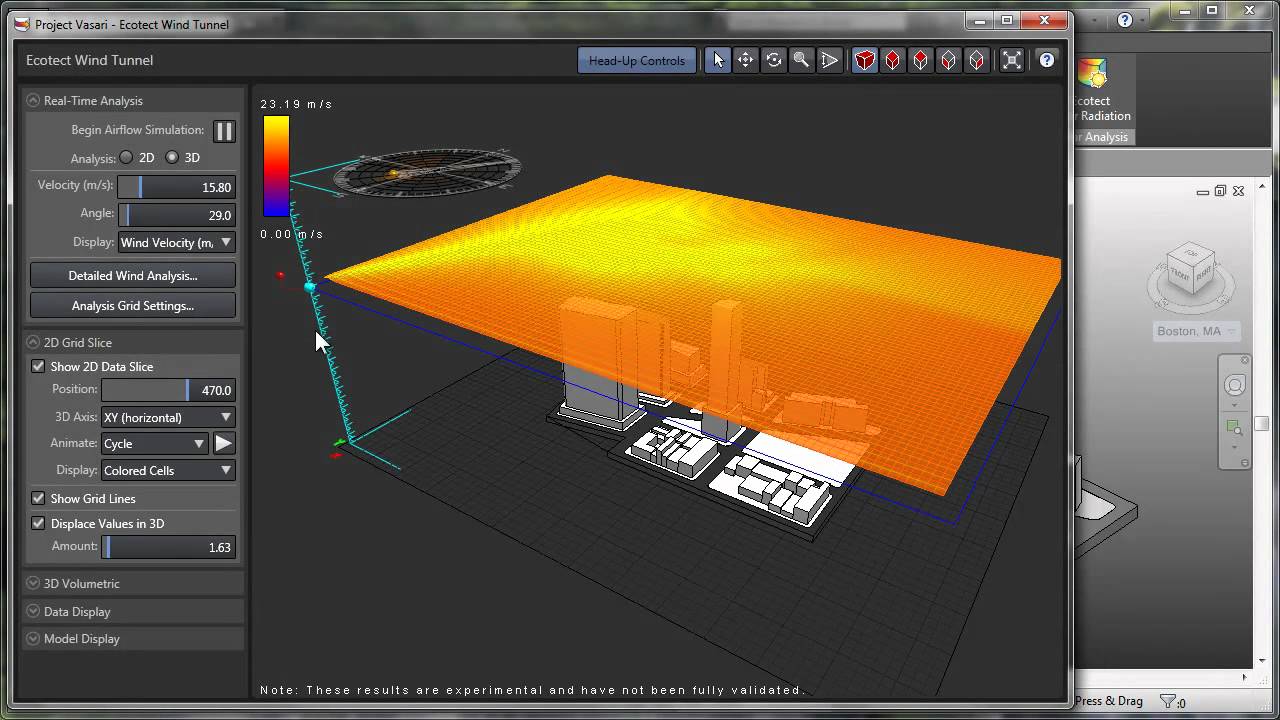Open Head-Up Controls
The width and height of the screenshot is (1280, 720).
[637, 59]
